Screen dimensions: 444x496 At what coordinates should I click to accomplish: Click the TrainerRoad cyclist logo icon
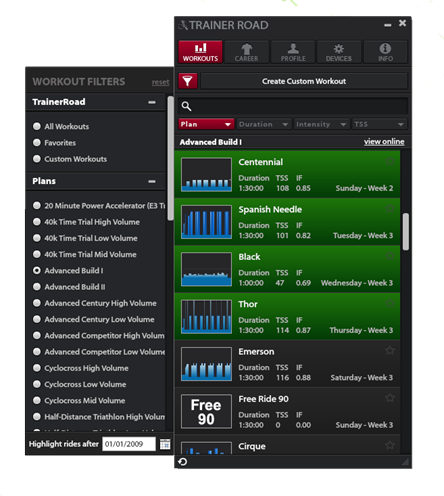pyautogui.click(x=183, y=25)
